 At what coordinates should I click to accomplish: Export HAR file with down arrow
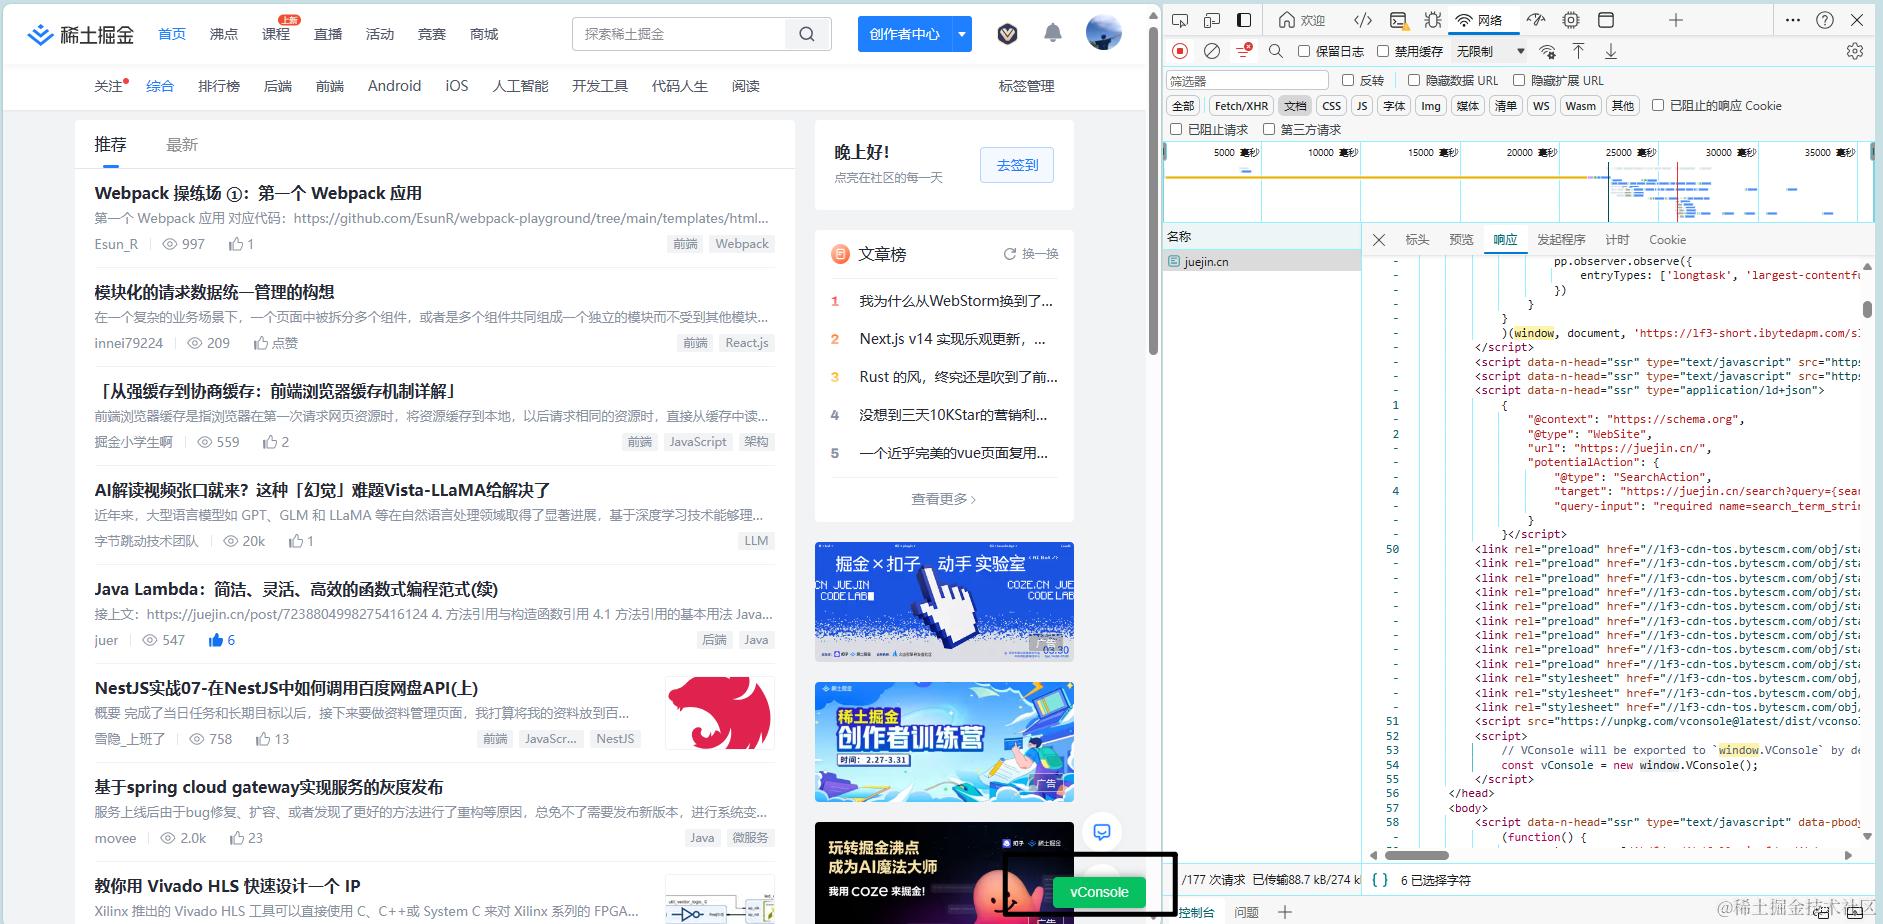1611,51
